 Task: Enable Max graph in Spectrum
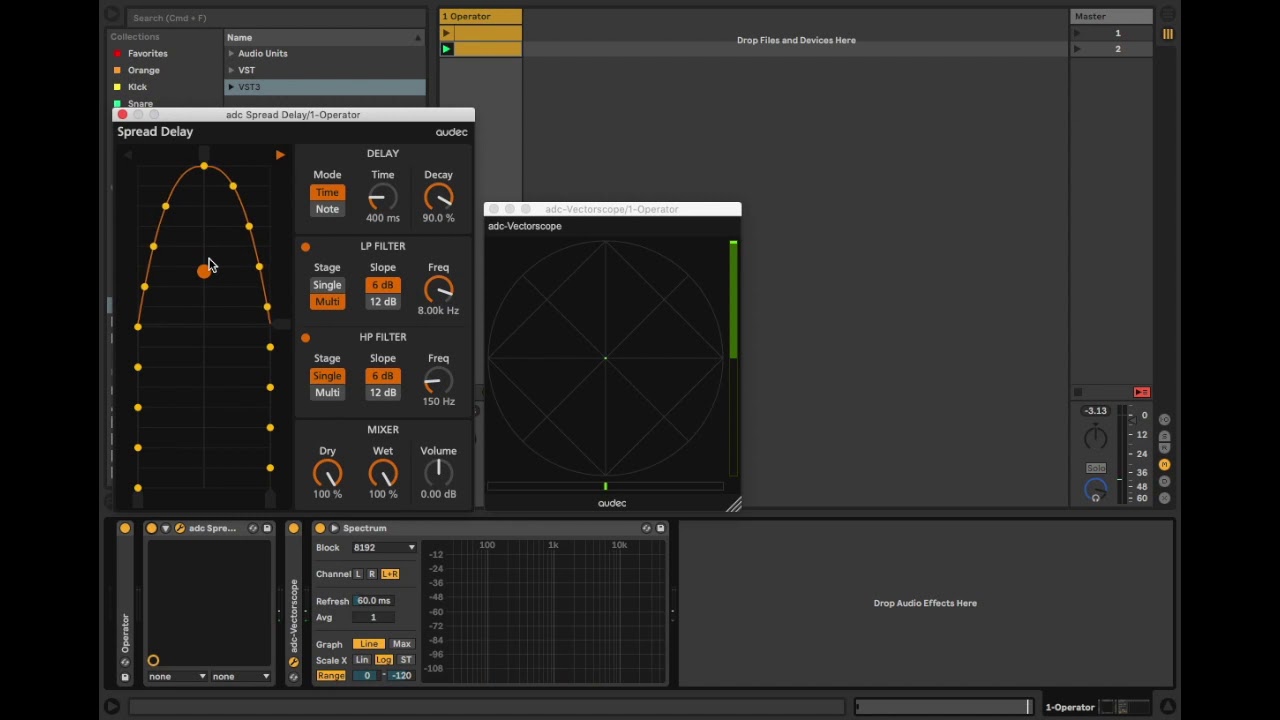[x=402, y=644]
